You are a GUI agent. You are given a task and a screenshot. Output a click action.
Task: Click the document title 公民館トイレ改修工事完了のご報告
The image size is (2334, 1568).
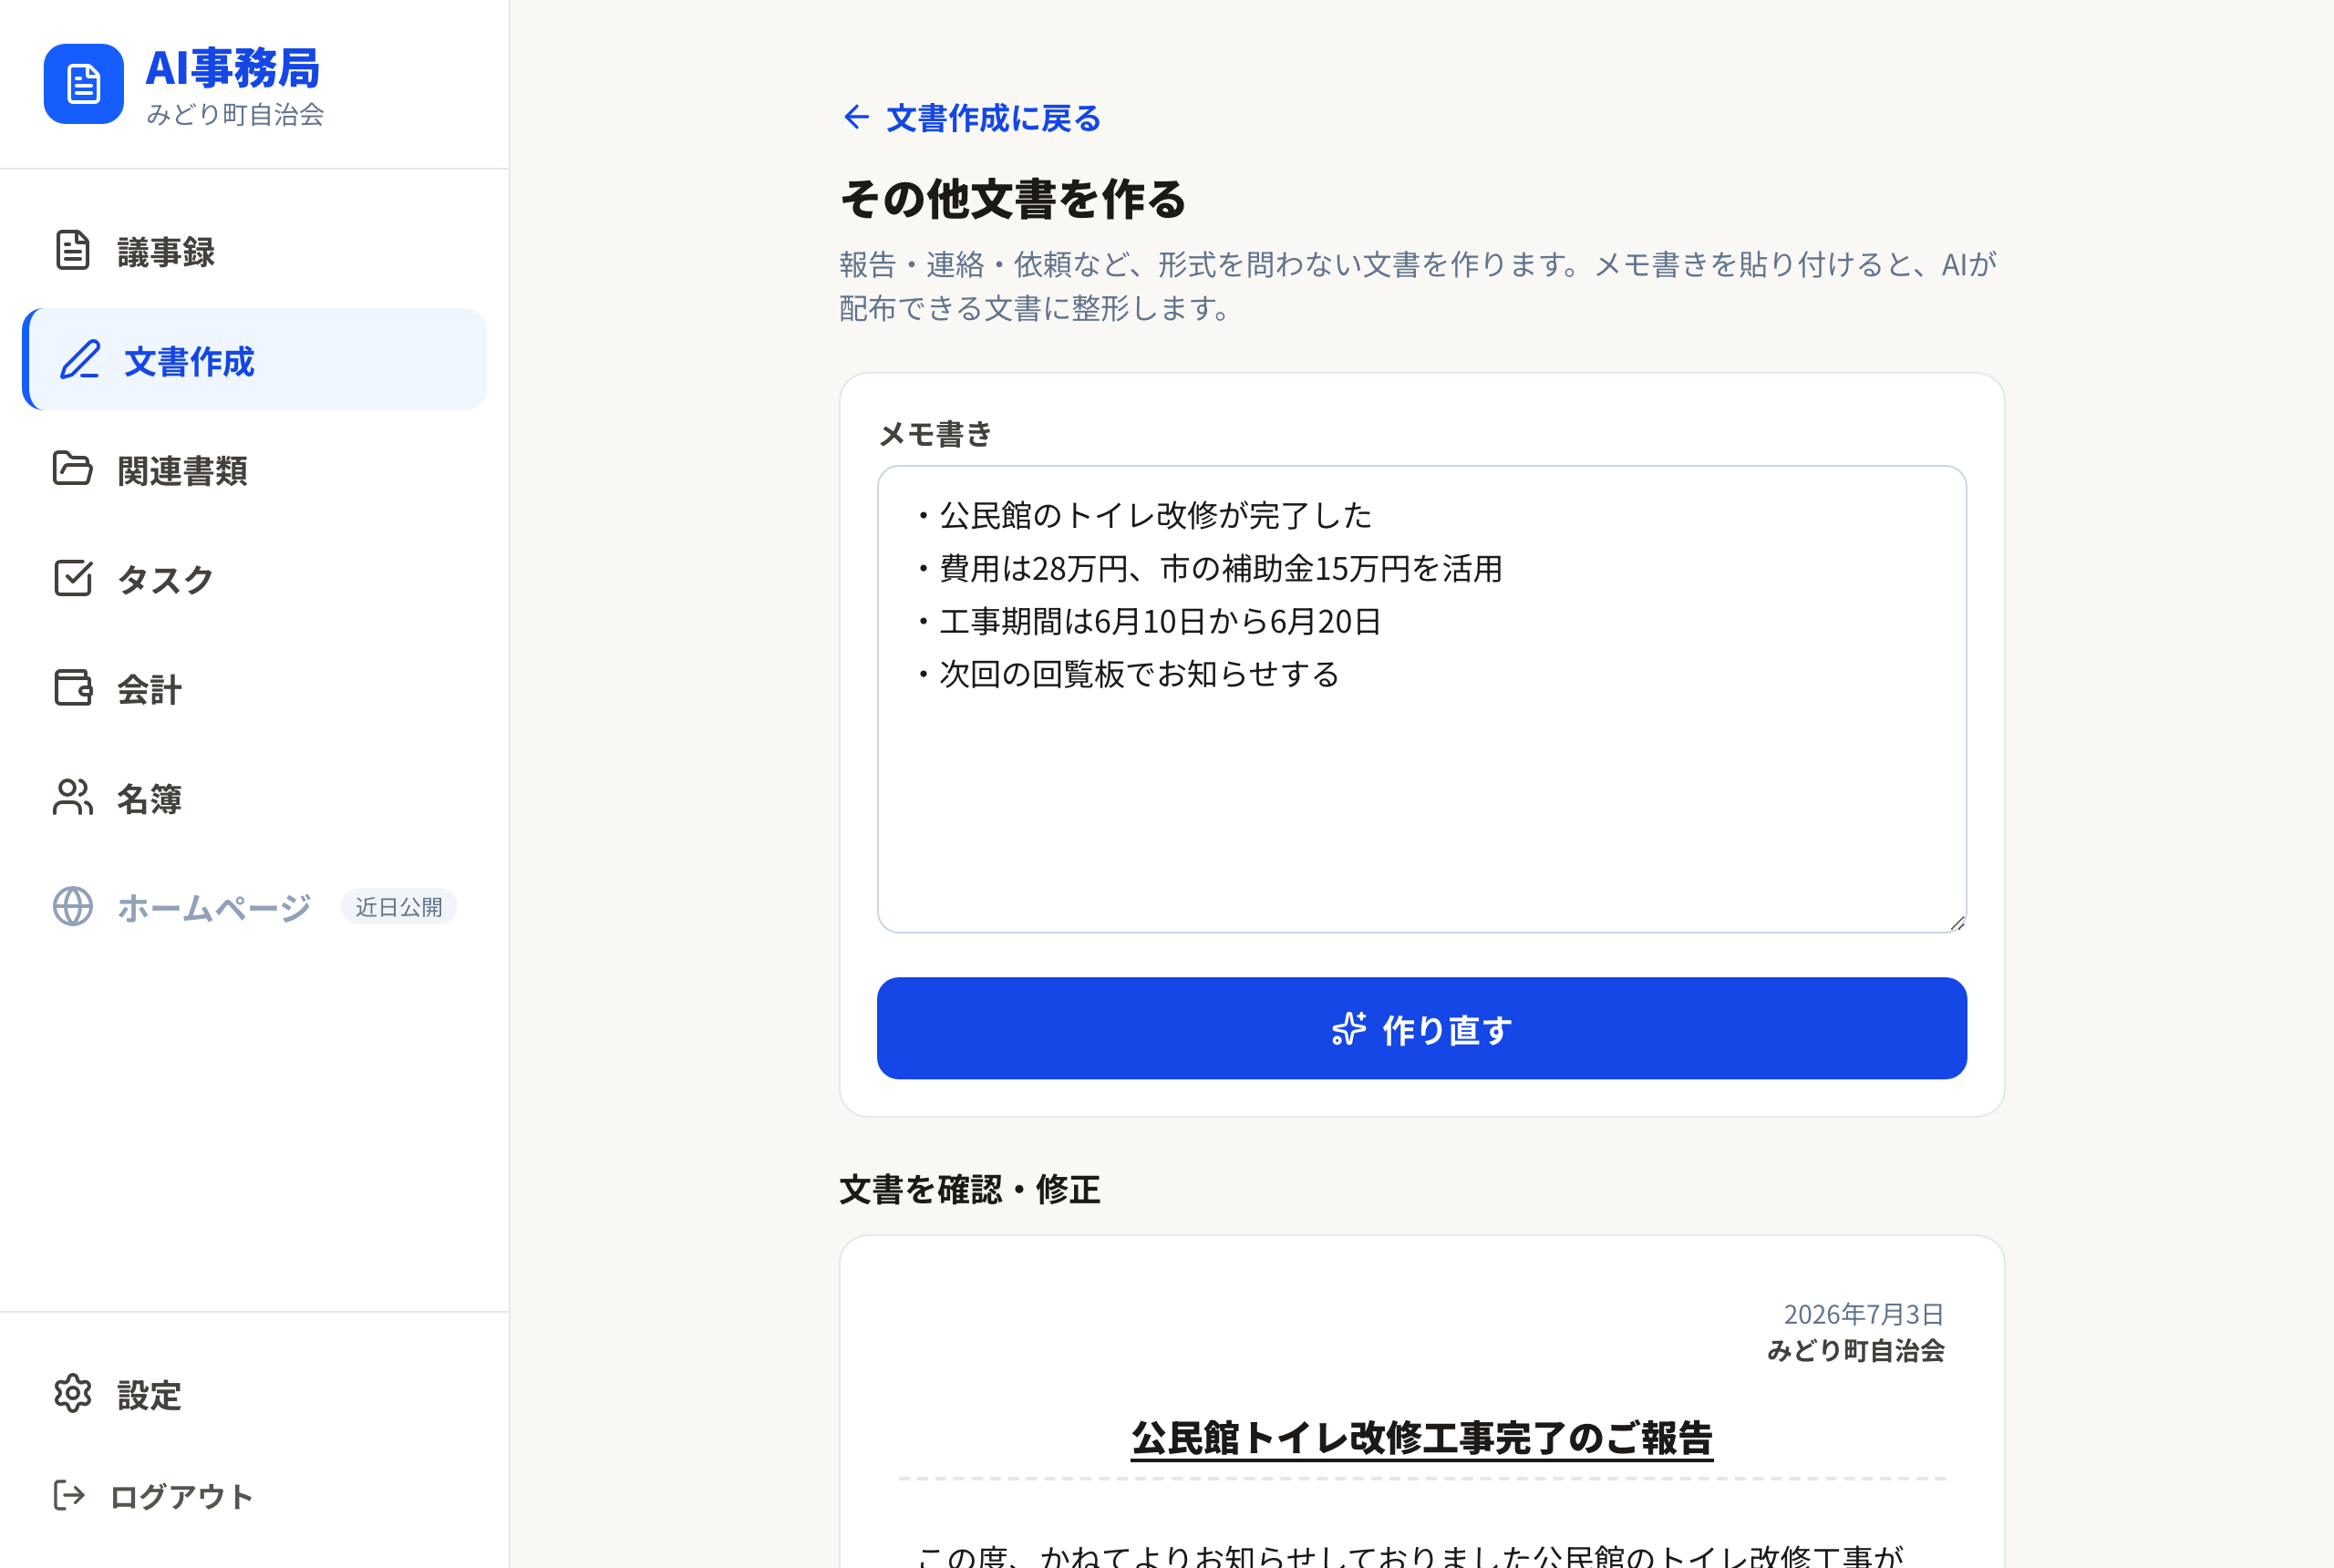[x=1421, y=1437]
